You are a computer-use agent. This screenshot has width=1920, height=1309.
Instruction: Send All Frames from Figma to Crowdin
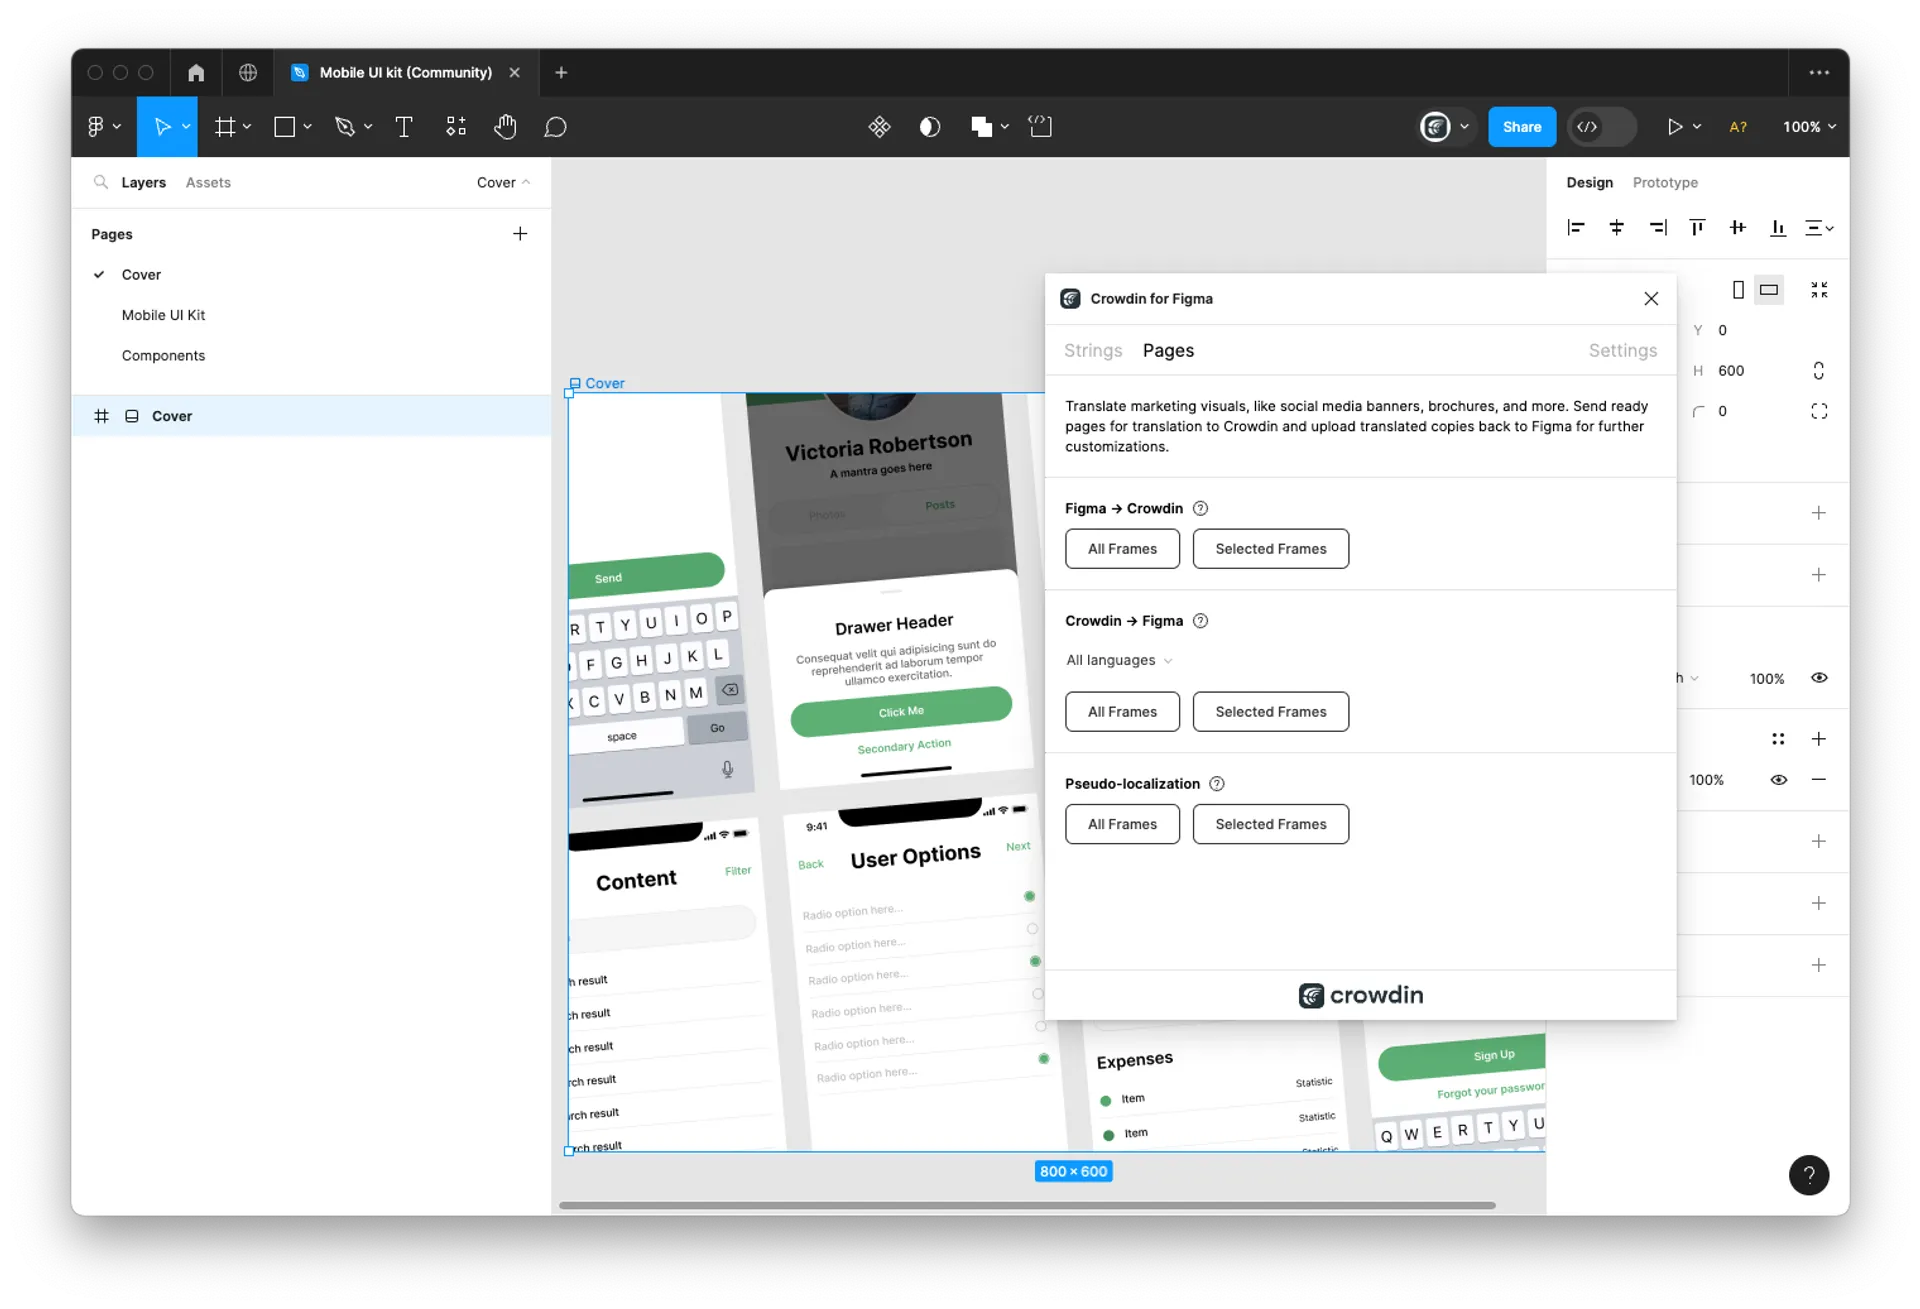pos(1122,549)
